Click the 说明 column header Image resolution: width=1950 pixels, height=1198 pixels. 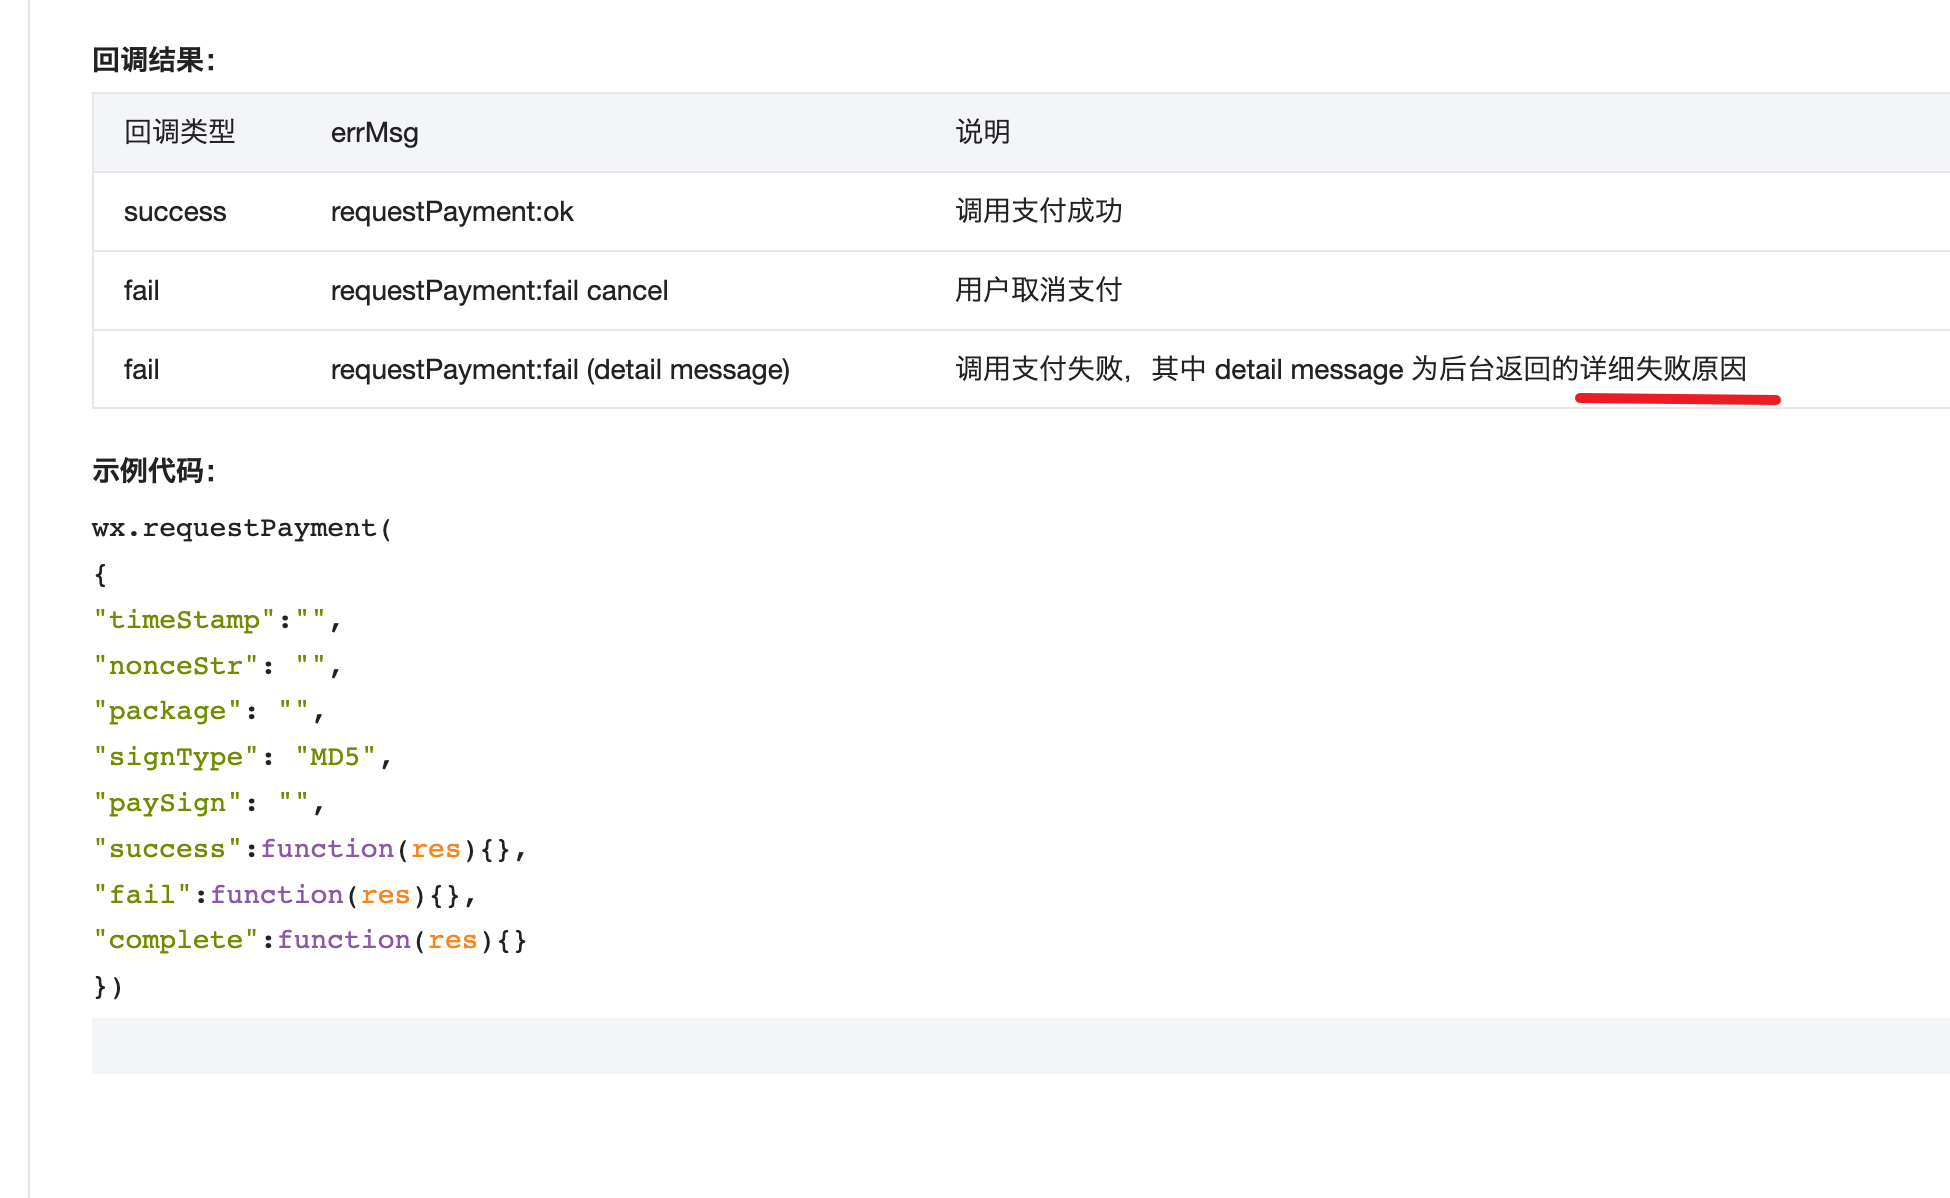[982, 132]
